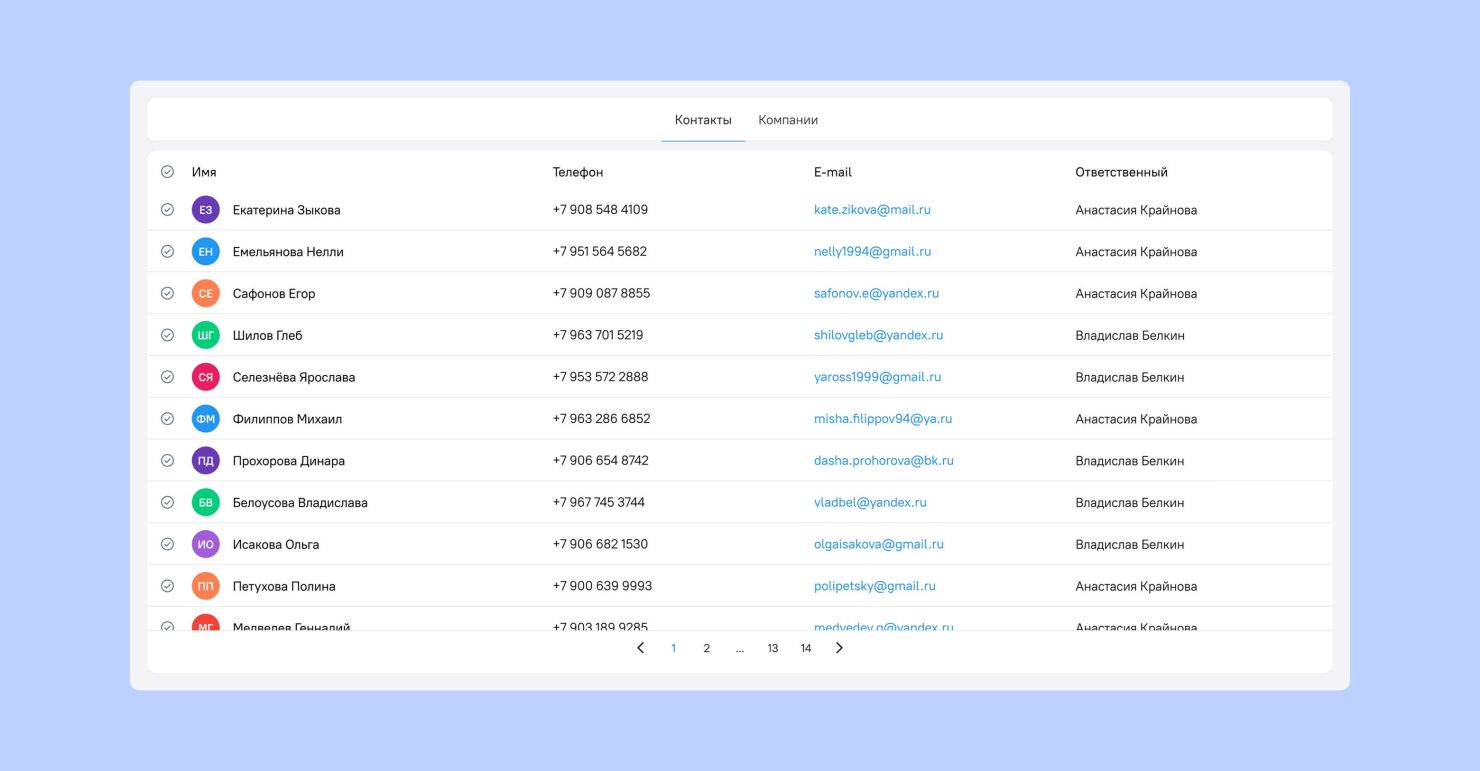This screenshot has width=1480, height=771.
Task: Click phone number +7 900 639 9993
Action: pyautogui.click(x=602, y=586)
